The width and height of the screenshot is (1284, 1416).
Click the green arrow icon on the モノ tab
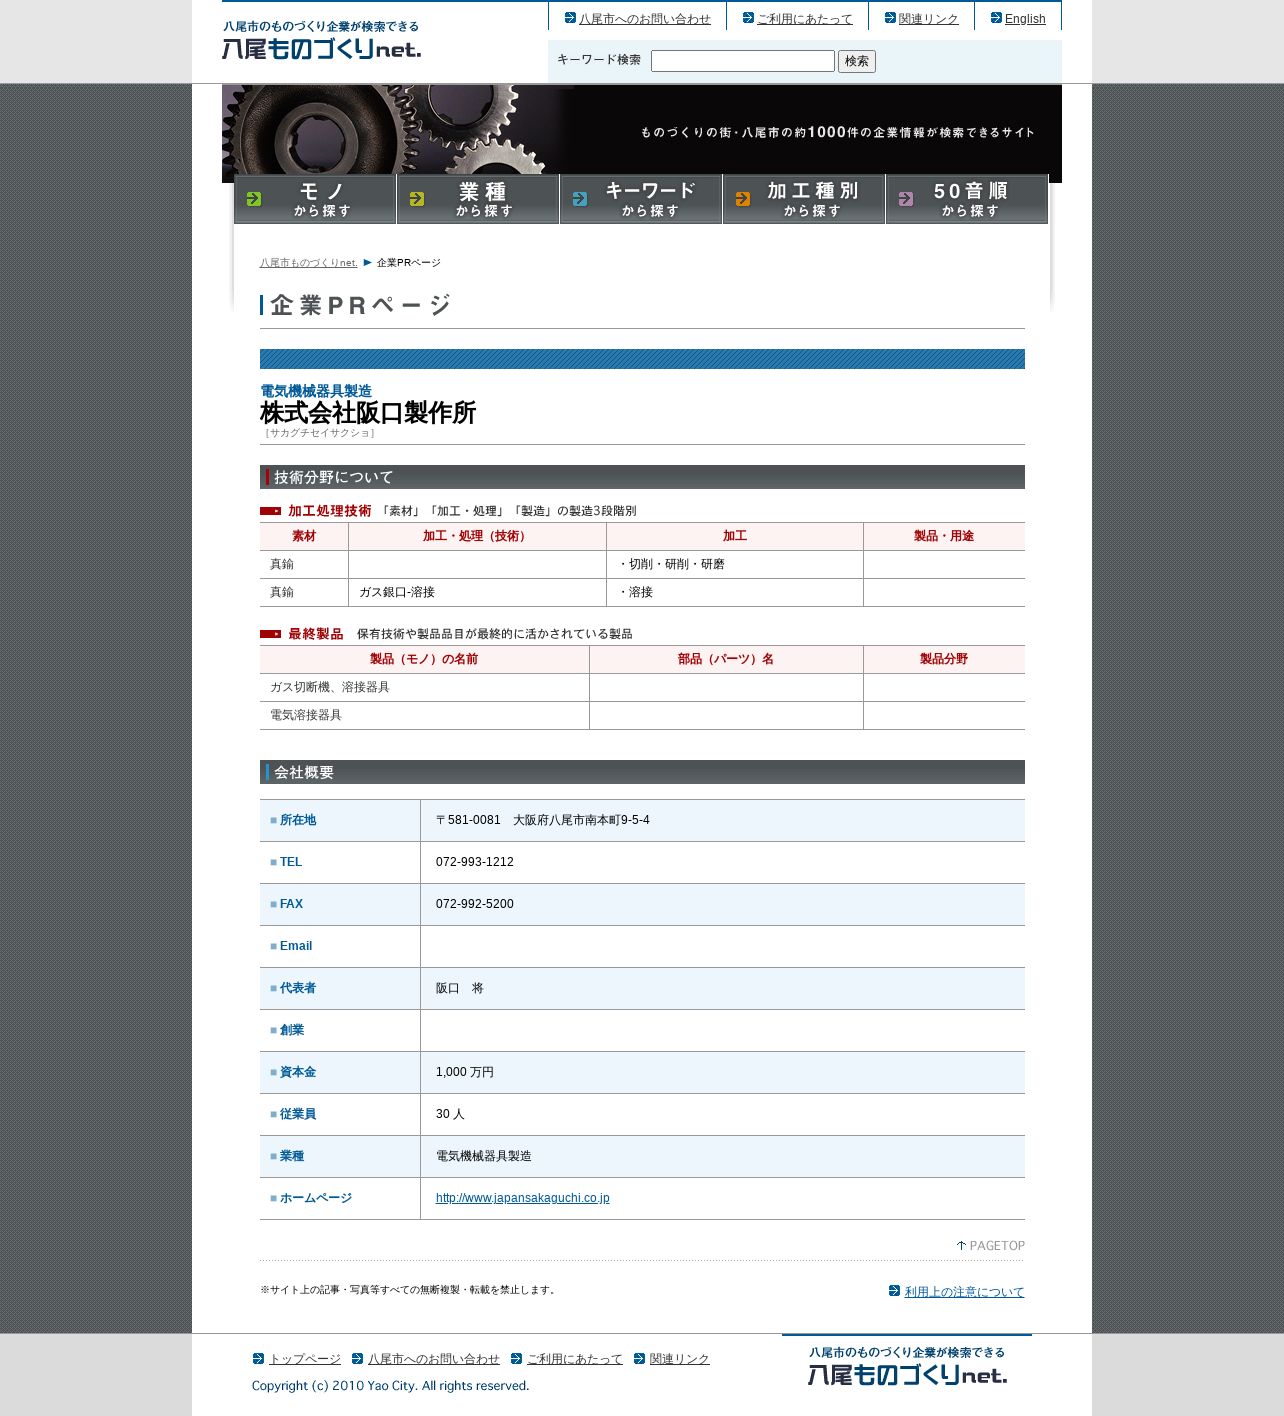click(x=254, y=199)
